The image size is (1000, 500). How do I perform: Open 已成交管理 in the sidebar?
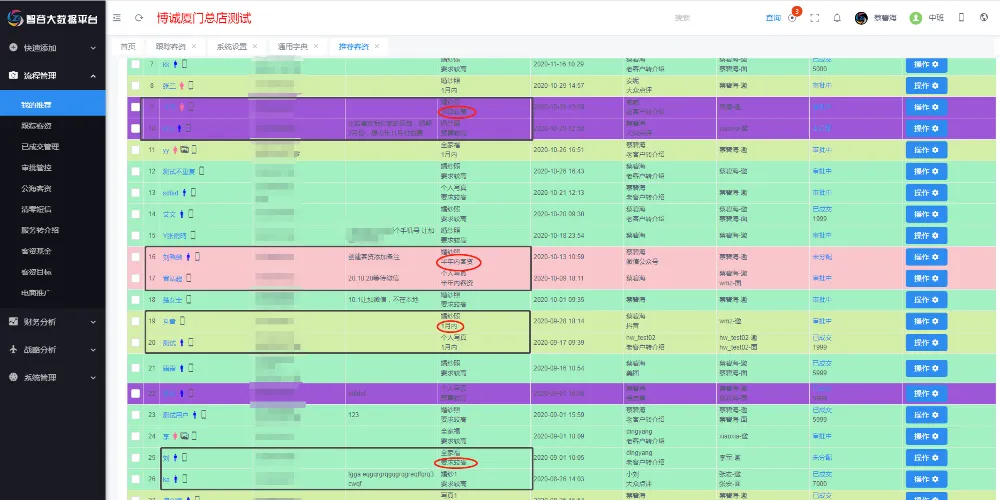[x=40, y=146]
